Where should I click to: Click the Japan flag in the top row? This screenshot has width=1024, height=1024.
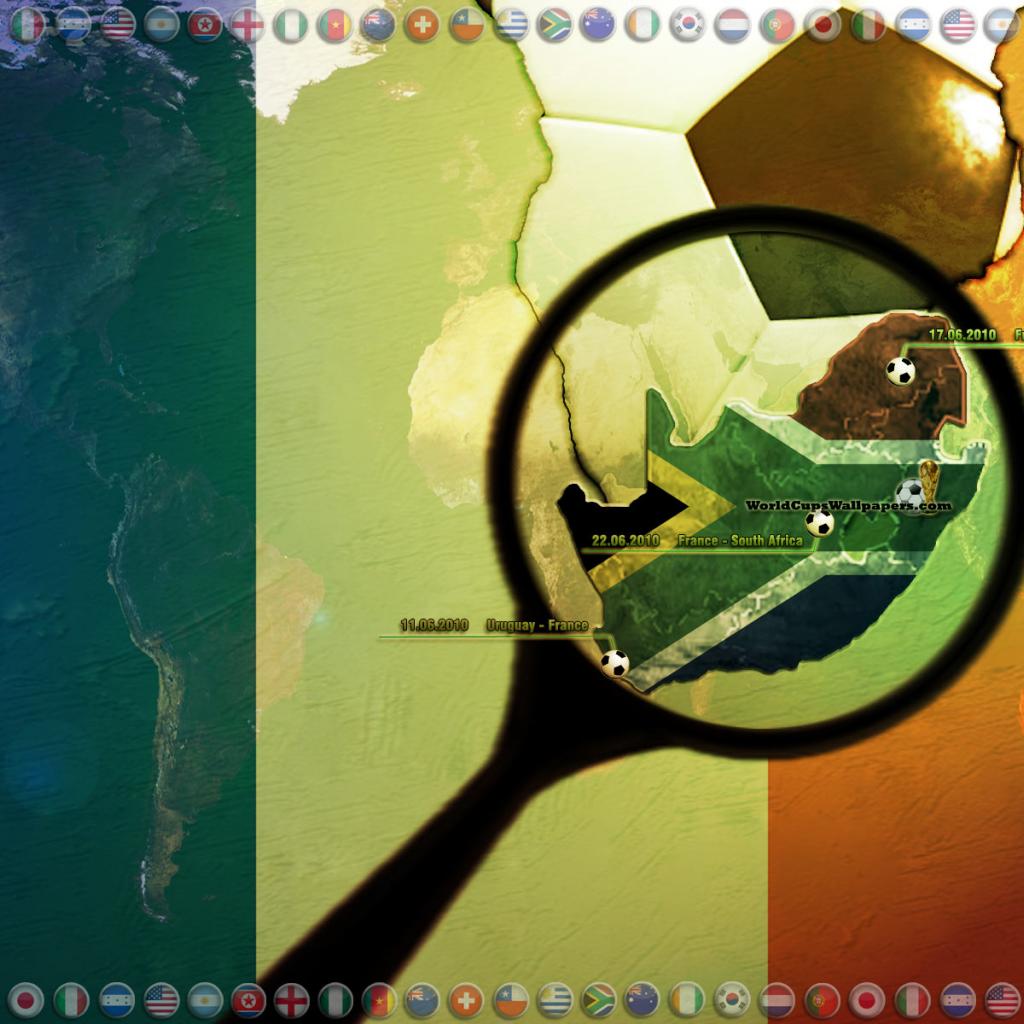point(822,24)
